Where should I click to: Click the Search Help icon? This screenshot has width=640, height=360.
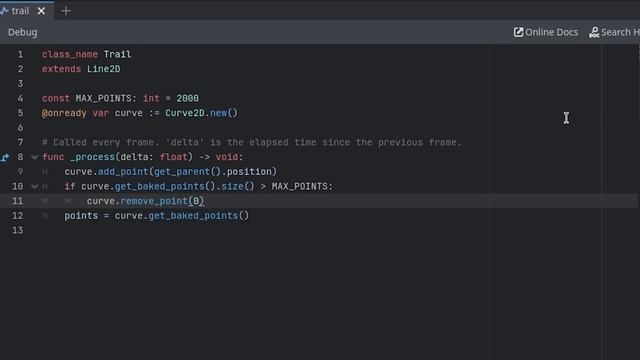point(594,32)
